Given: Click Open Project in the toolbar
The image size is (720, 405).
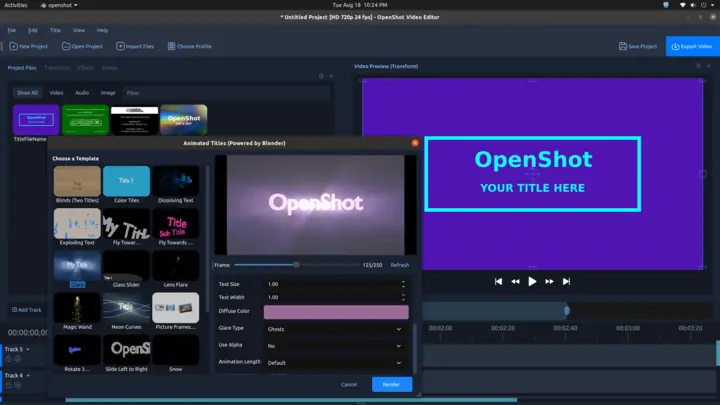Looking at the screenshot, I should [82, 46].
